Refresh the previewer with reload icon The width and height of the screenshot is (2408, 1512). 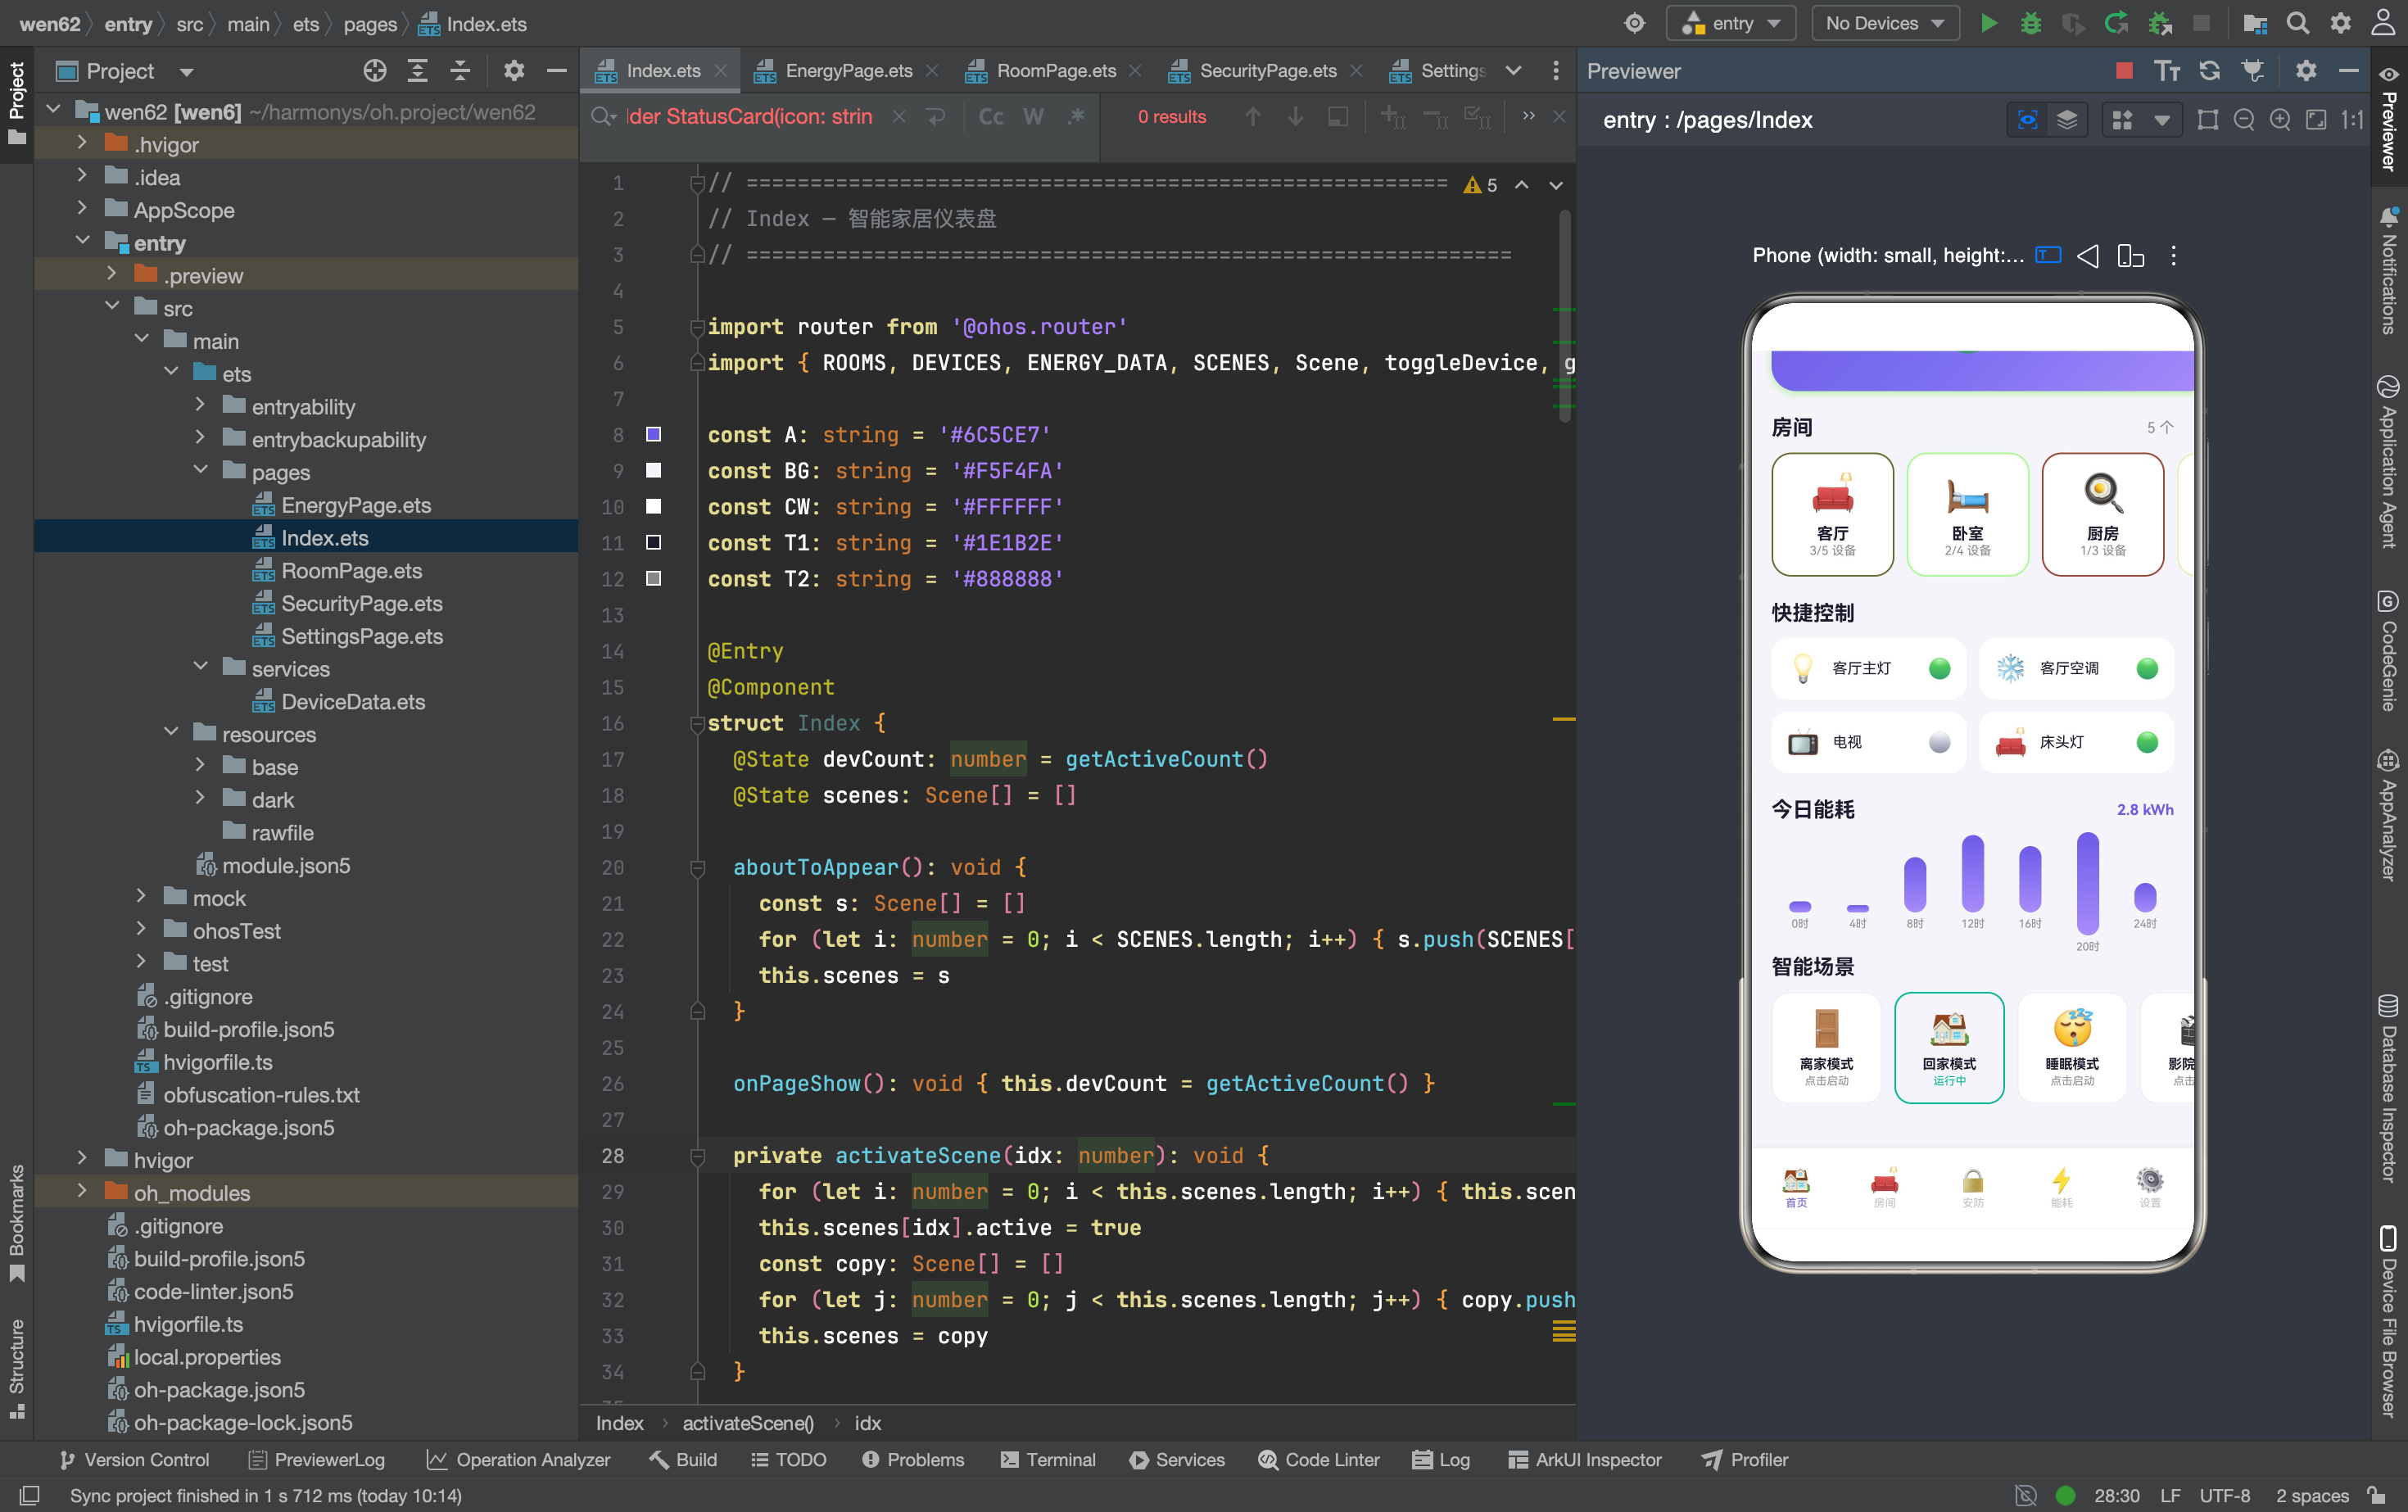coord(2209,70)
